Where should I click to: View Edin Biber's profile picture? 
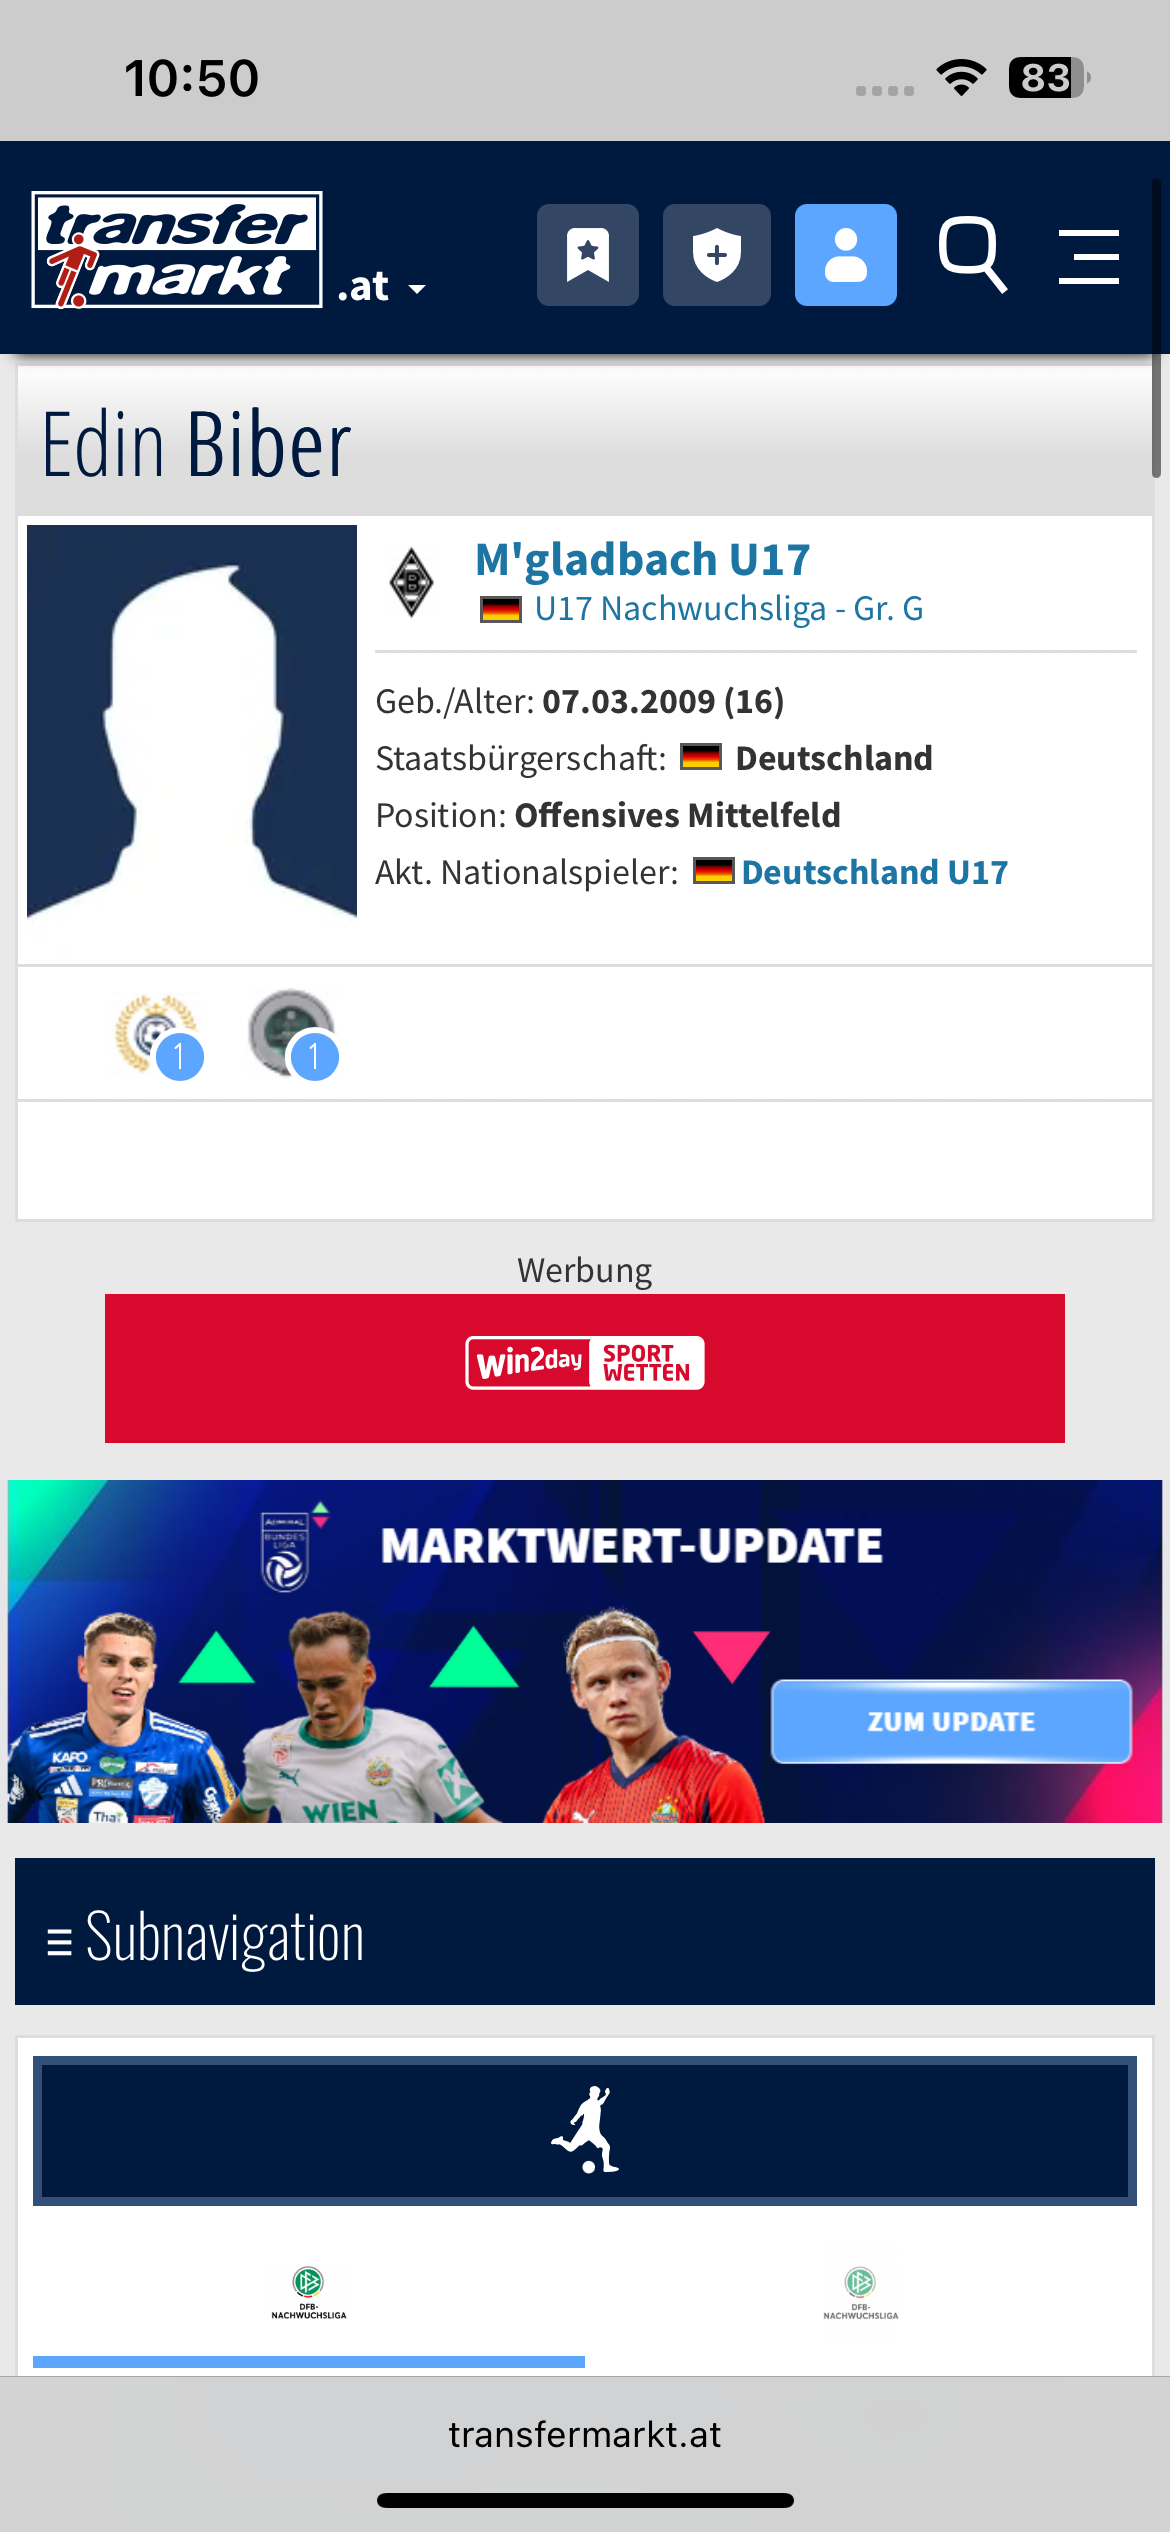pos(192,721)
